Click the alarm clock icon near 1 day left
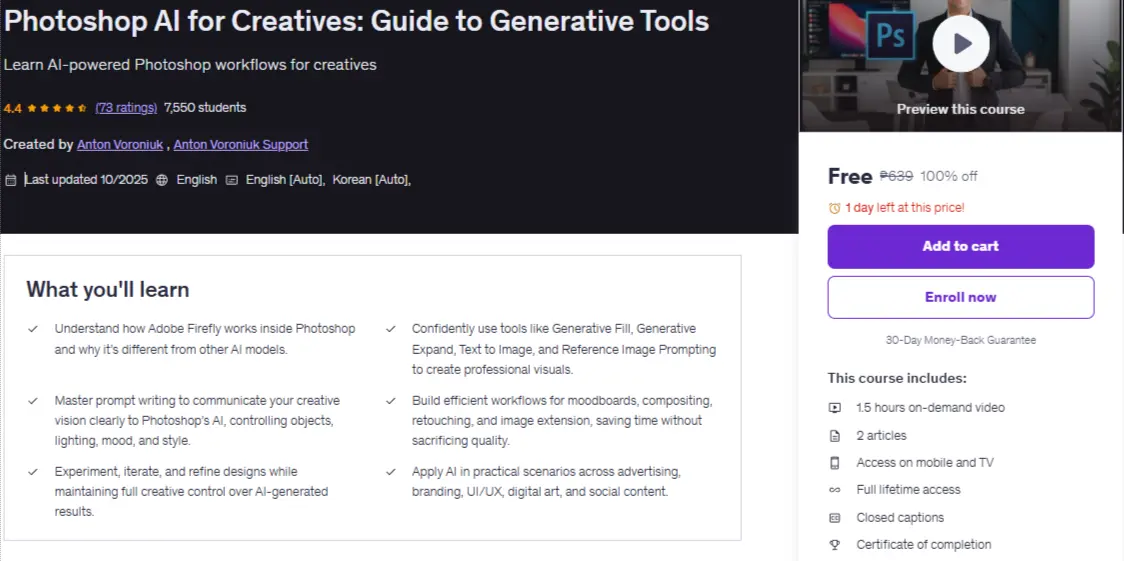1124x561 pixels. pos(834,208)
